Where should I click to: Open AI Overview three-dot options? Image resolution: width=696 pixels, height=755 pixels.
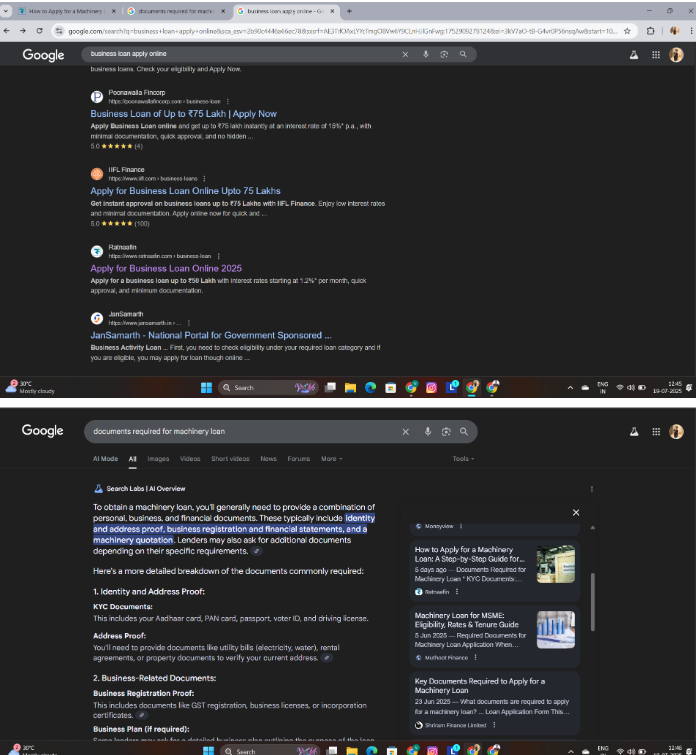tap(591, 489)
